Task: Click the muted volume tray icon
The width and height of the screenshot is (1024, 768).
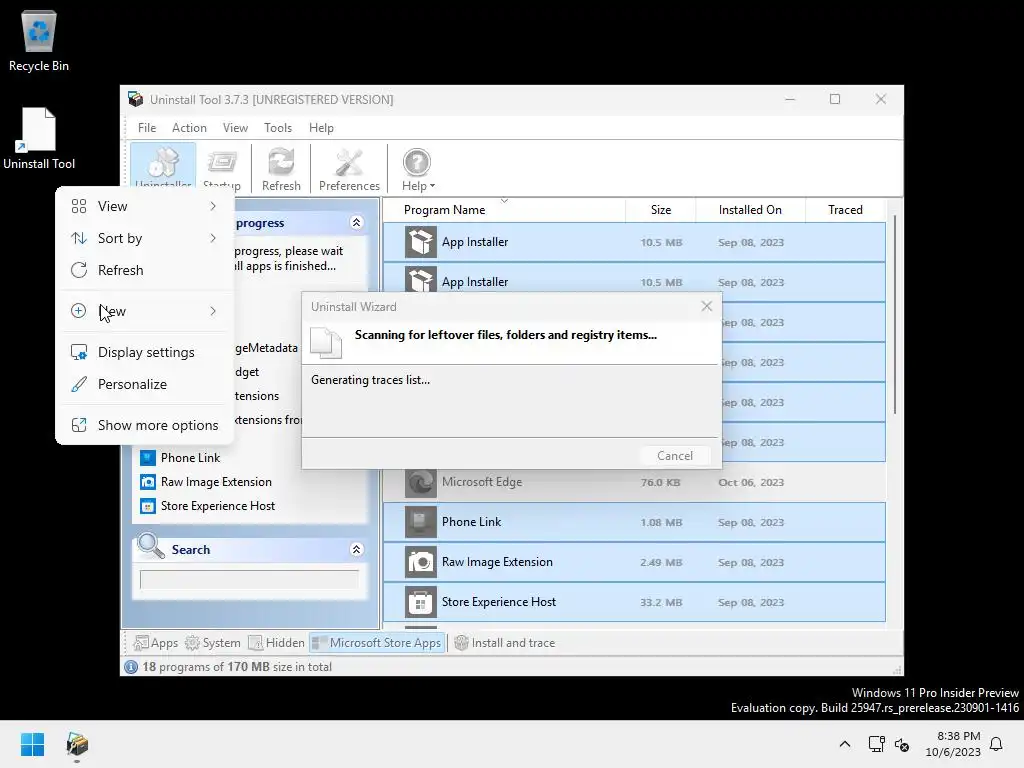Action: tap(902, 744)
